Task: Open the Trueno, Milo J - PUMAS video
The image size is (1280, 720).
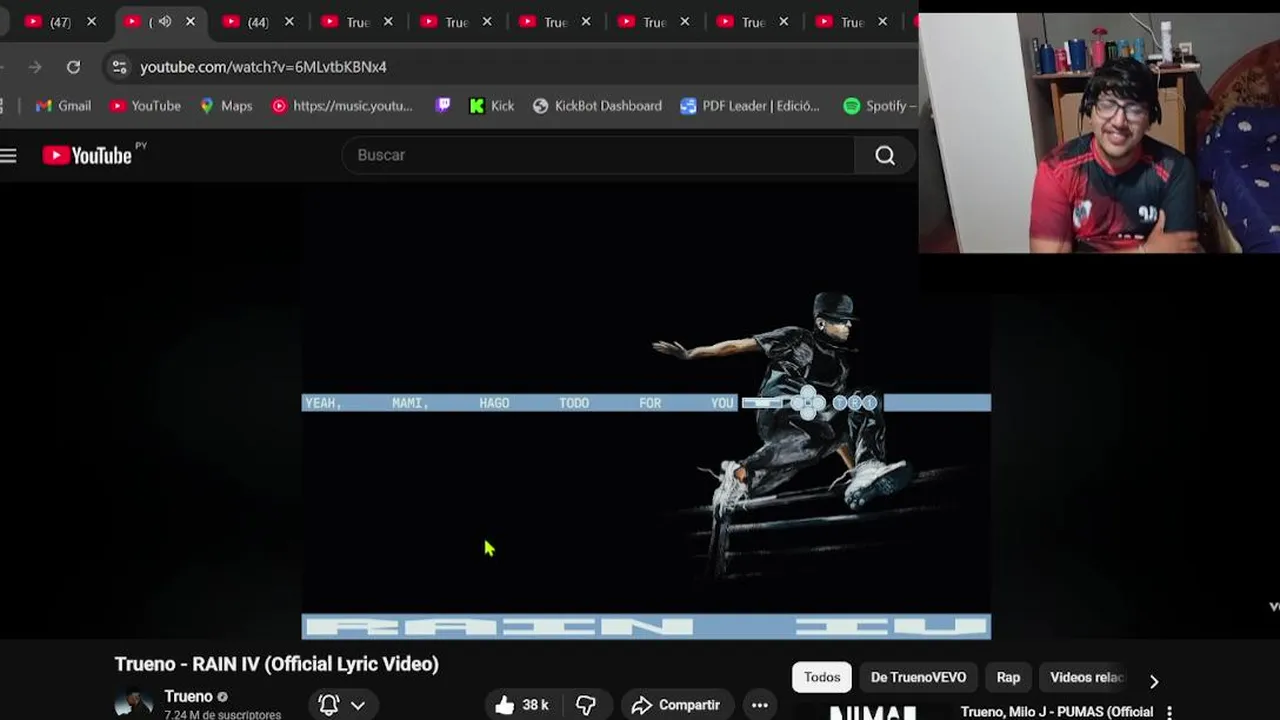Action: 1057,712
